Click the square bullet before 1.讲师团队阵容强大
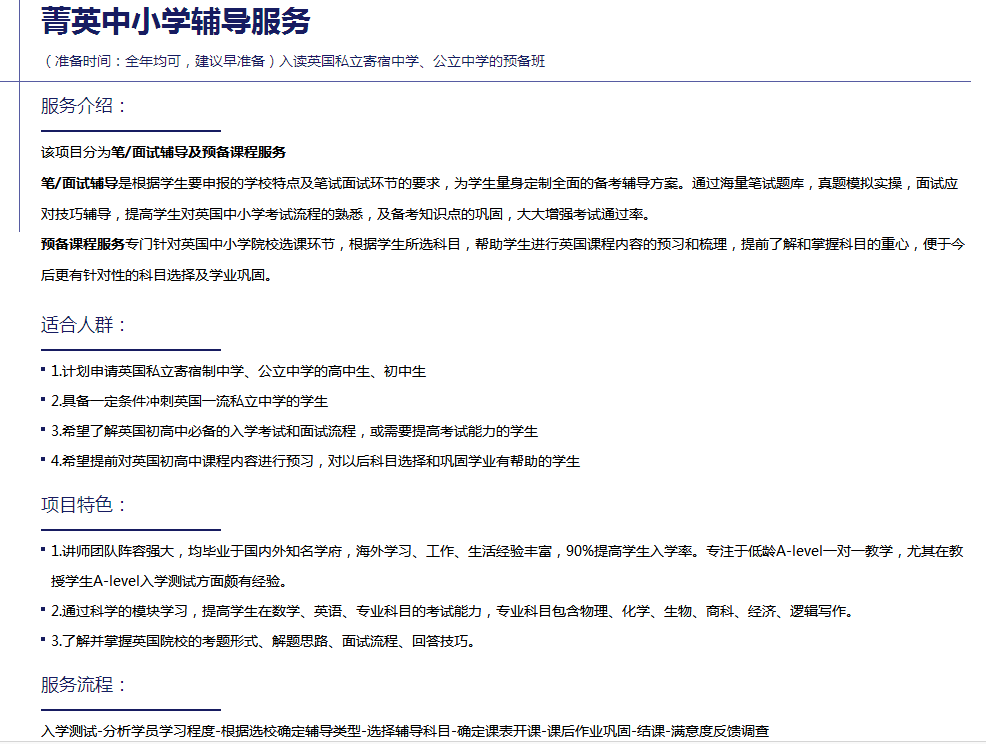This screenshot has width=986, height=744. (x=43, y=549)
